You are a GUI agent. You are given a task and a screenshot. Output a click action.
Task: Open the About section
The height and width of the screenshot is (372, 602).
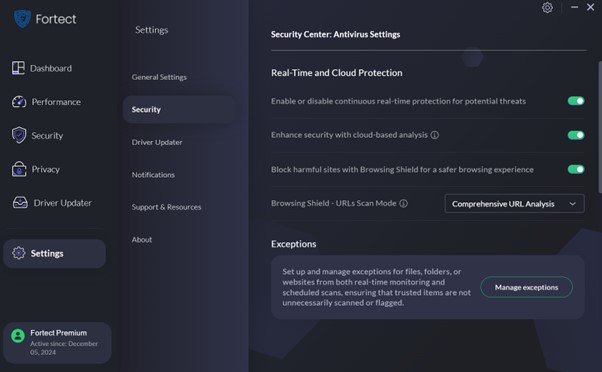click(142, 240)
